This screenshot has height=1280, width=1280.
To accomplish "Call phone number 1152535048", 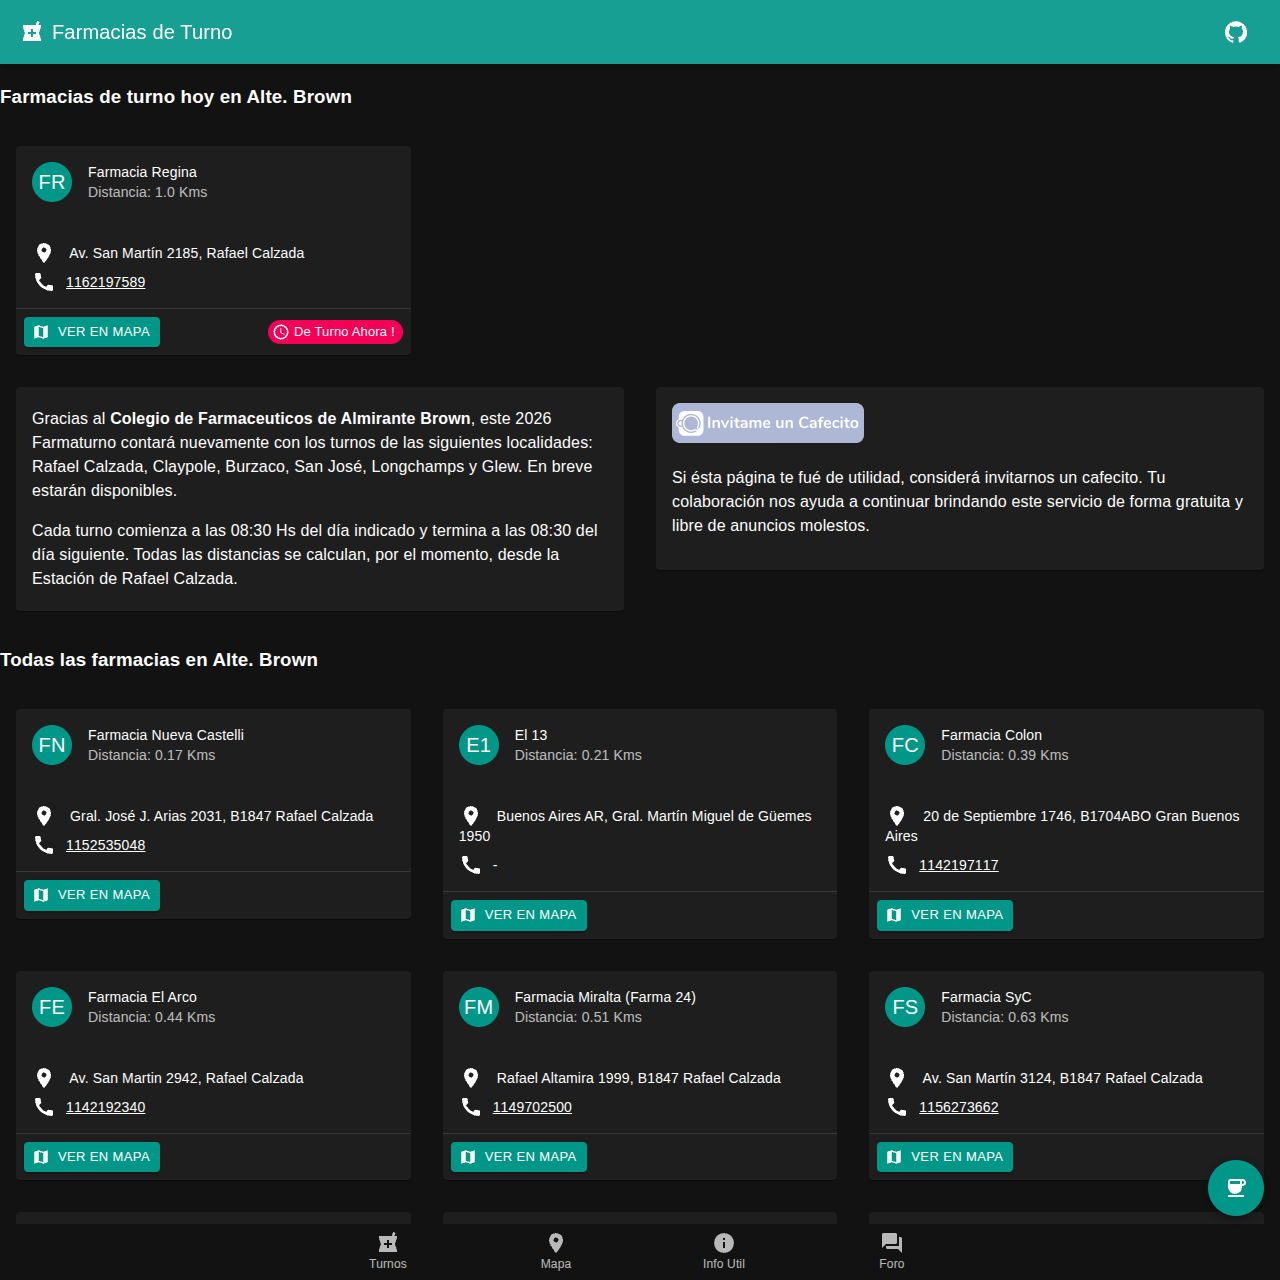I will click(106, 845).
